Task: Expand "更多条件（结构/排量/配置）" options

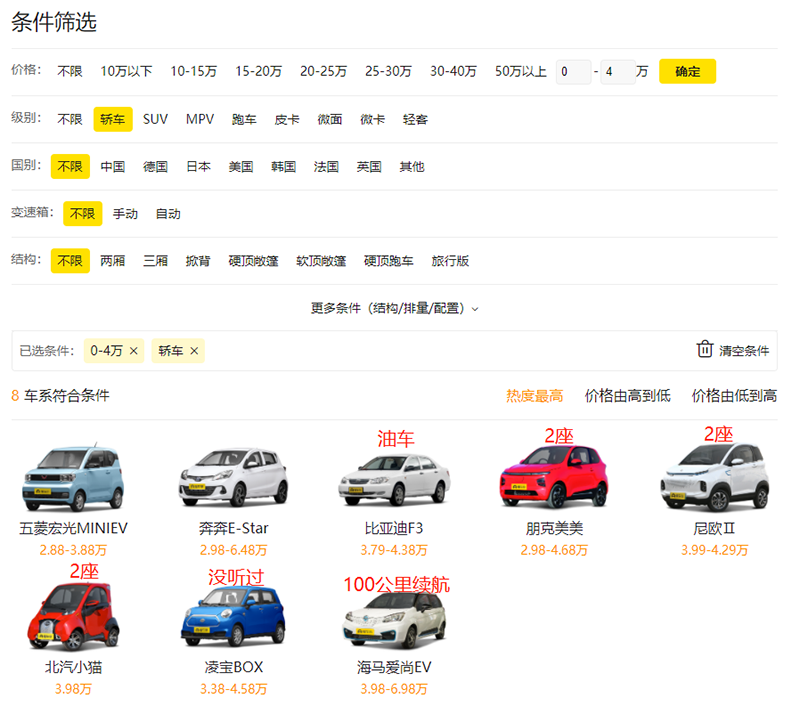Action: pos(398,308)
